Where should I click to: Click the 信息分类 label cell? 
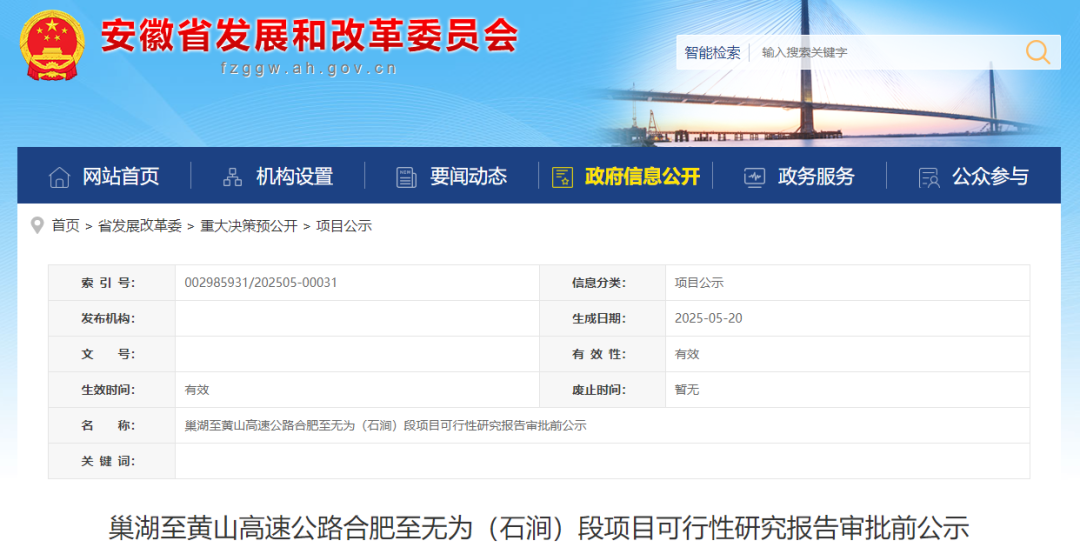(x=602, y=283)
